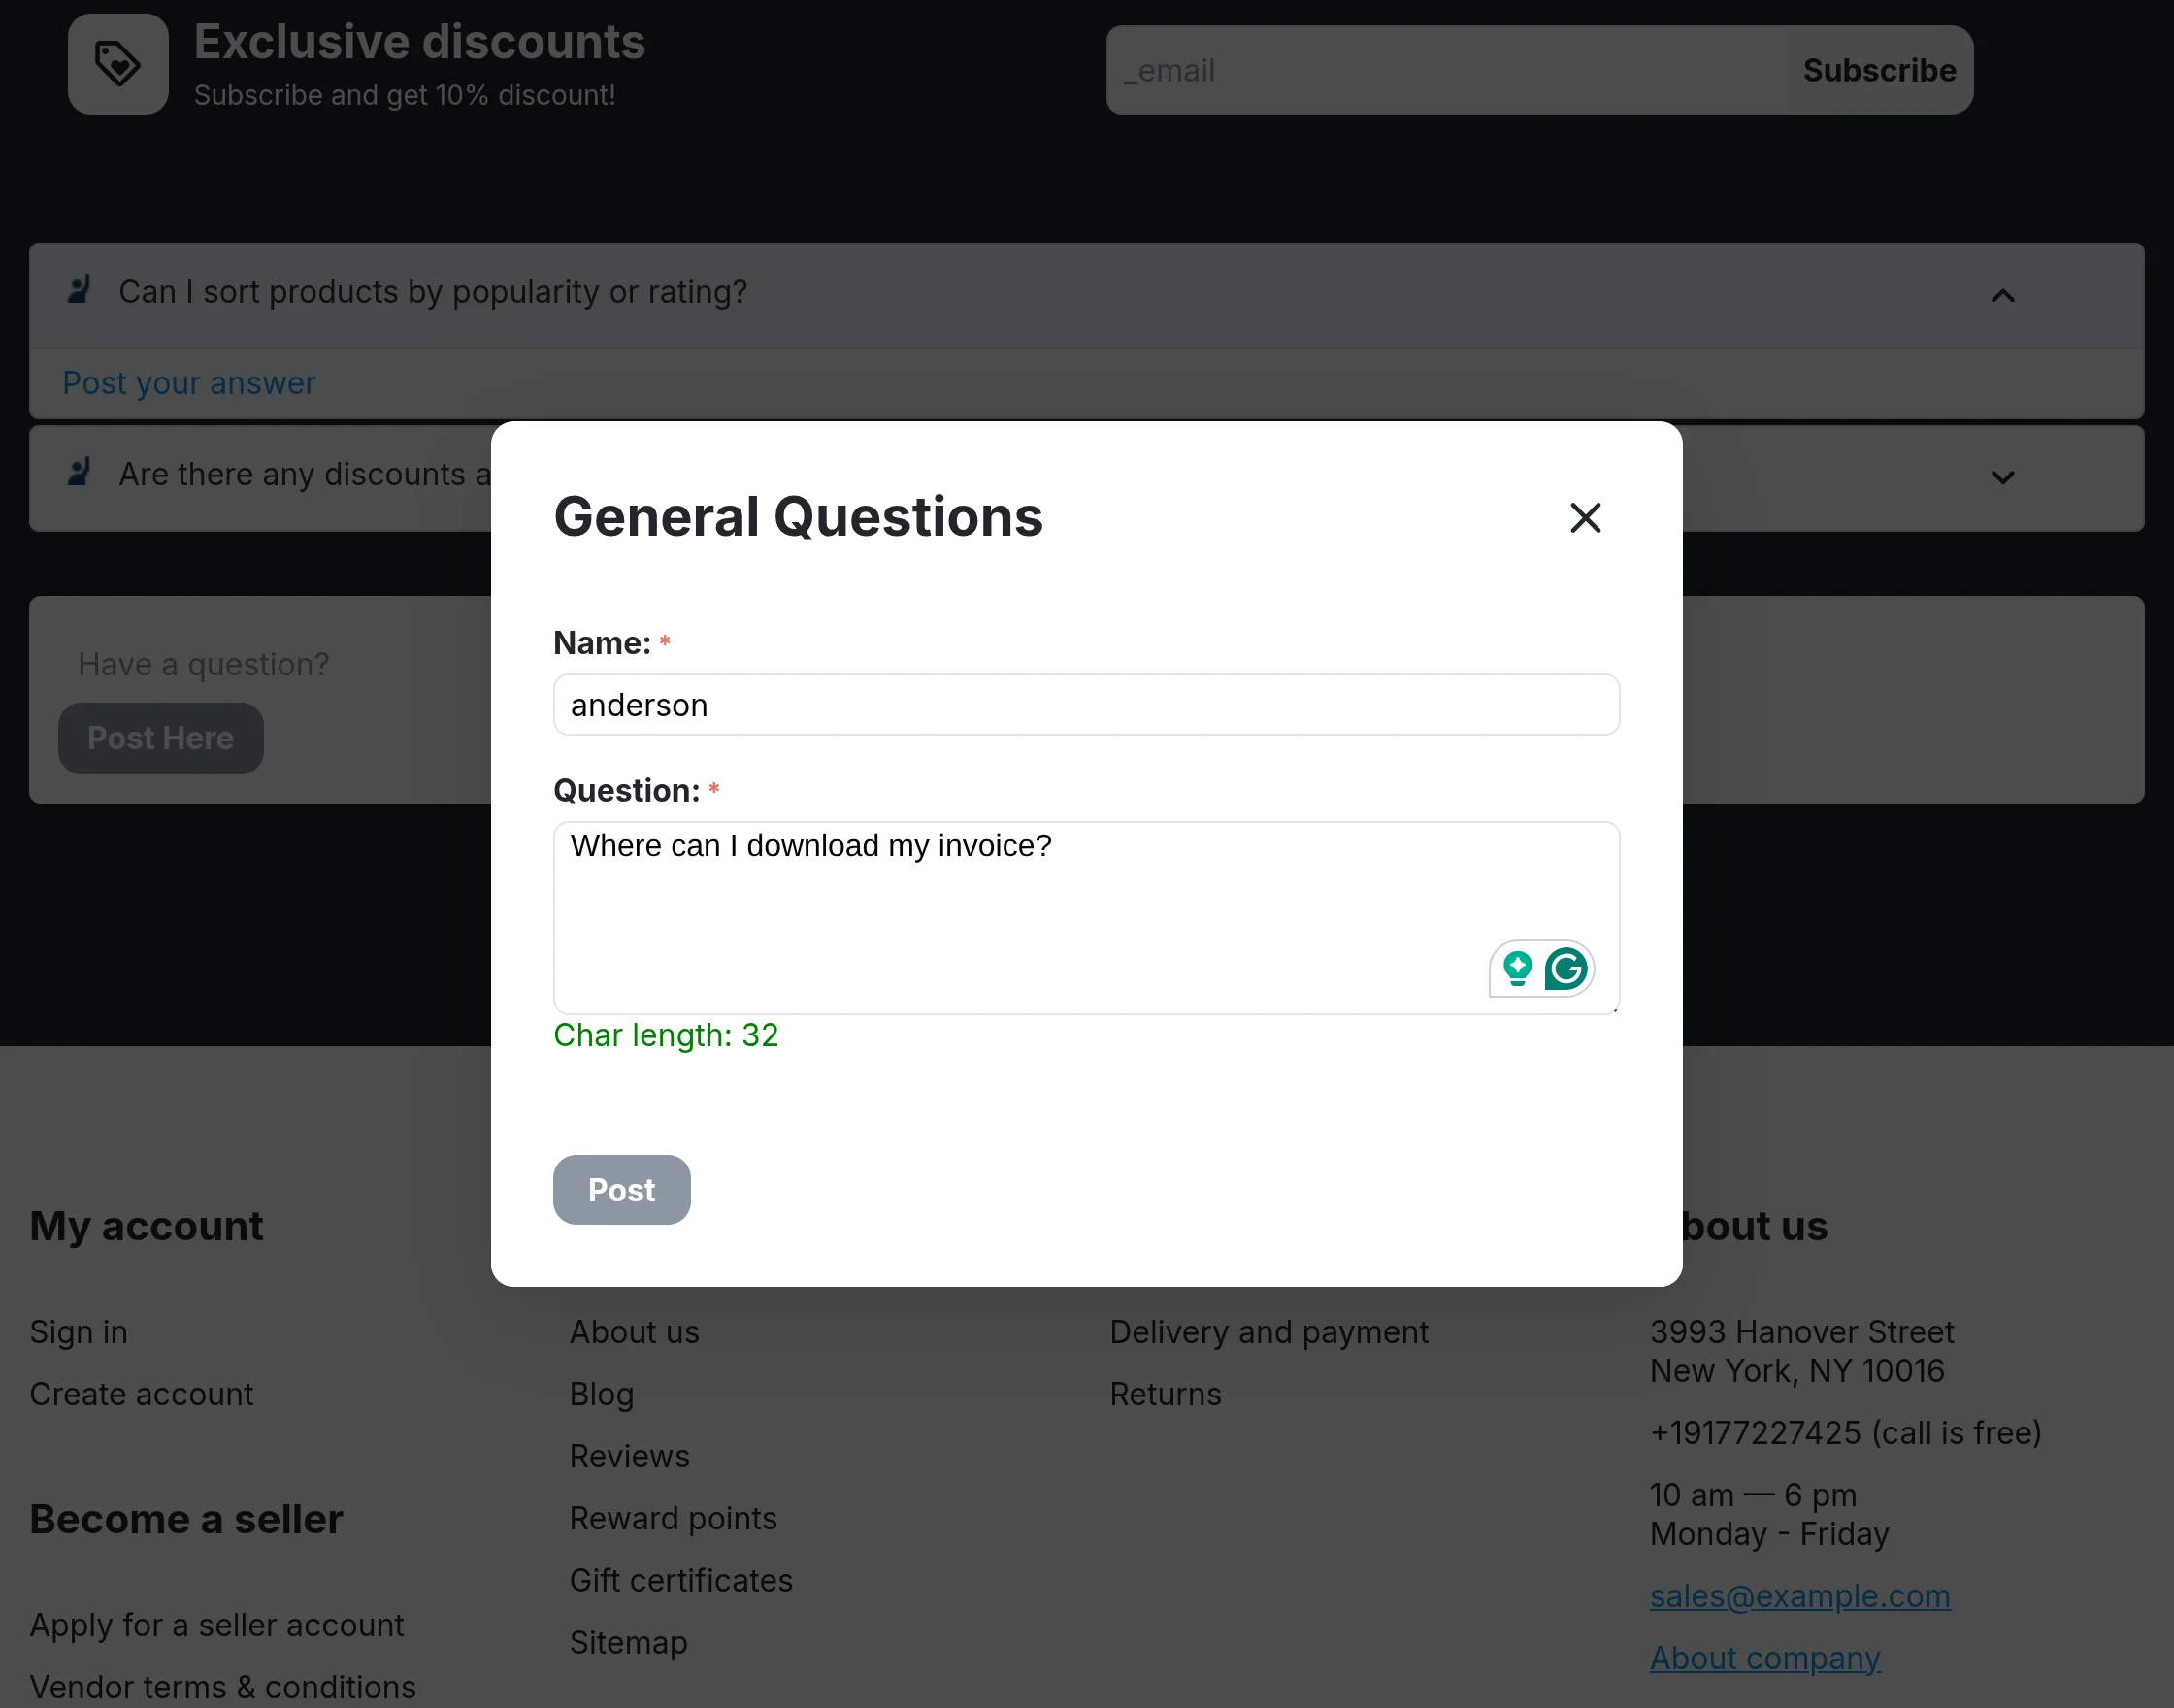This screenshot has width=2174, height=1708.
Task: Click the Question text area
Action: [1086, 917]
